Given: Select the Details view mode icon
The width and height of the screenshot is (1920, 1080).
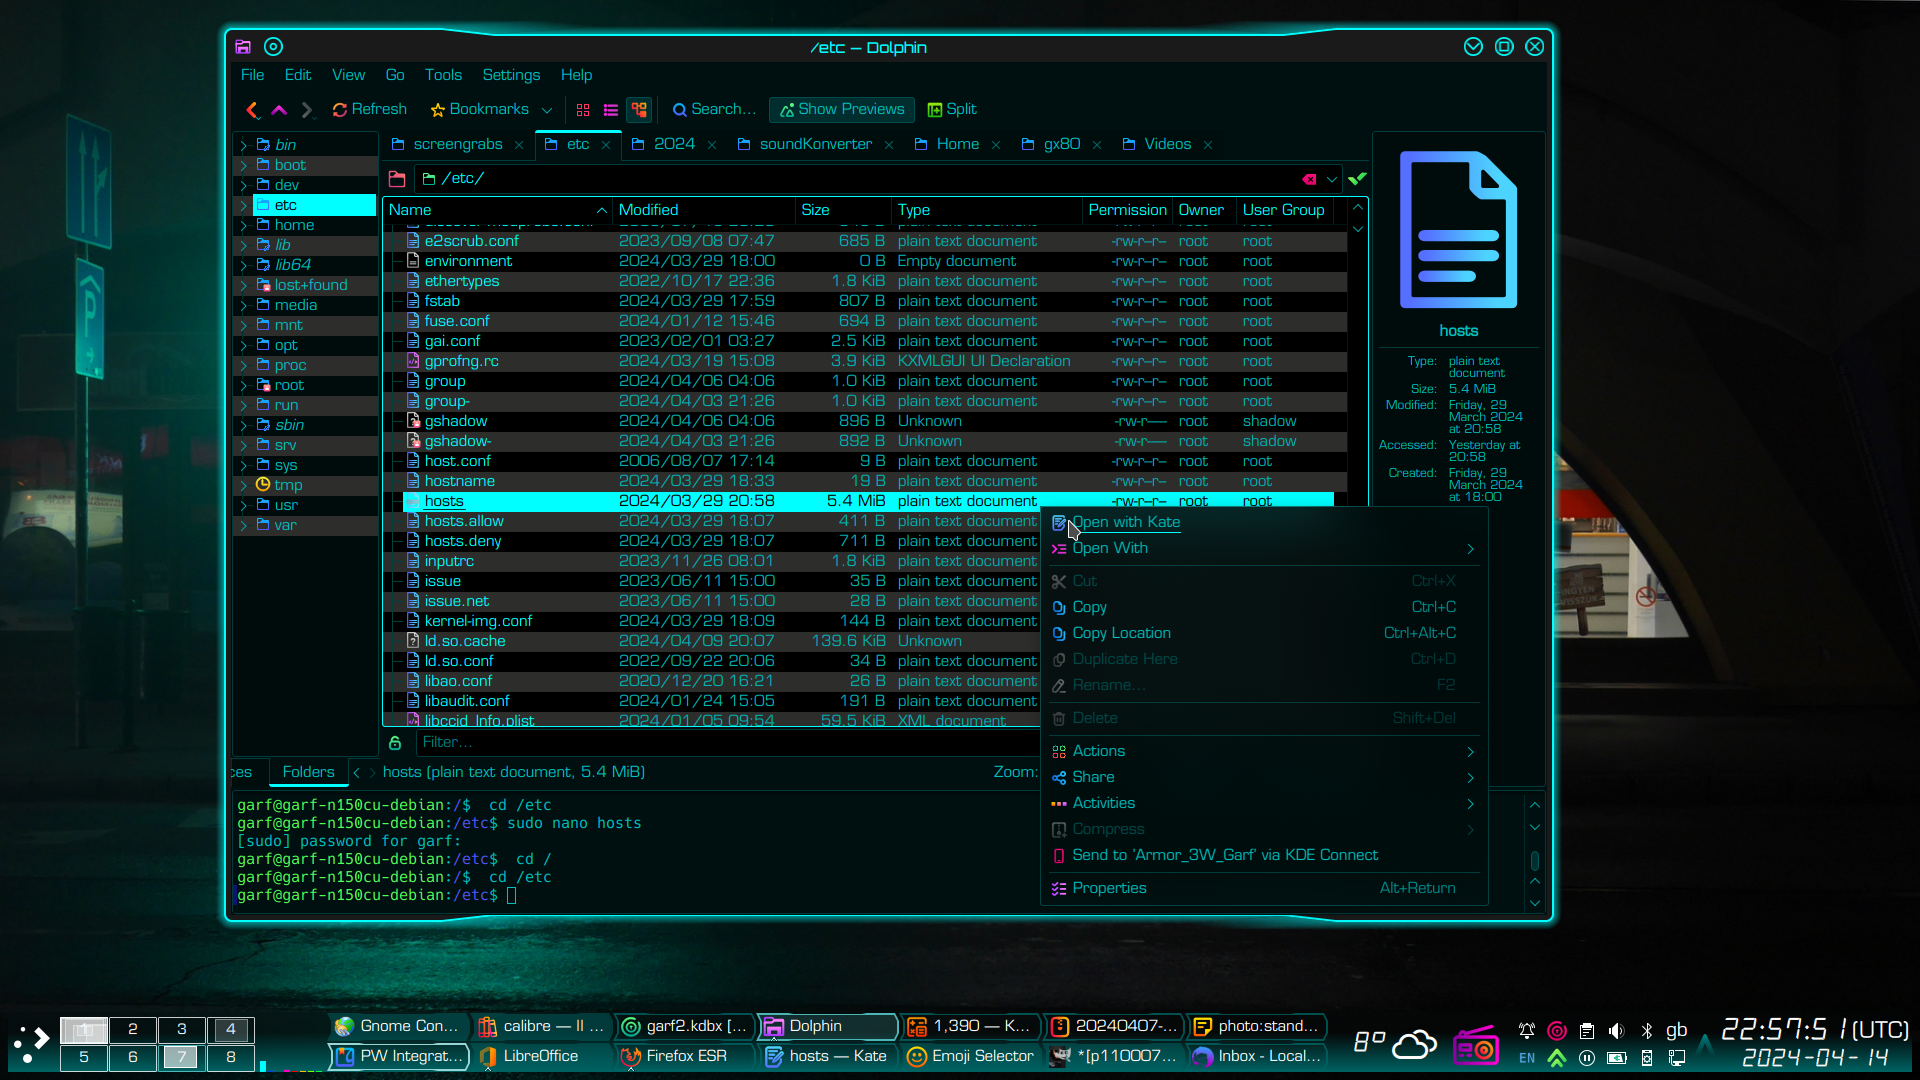Looking at the screenshot, I should (x=639, y=110).
